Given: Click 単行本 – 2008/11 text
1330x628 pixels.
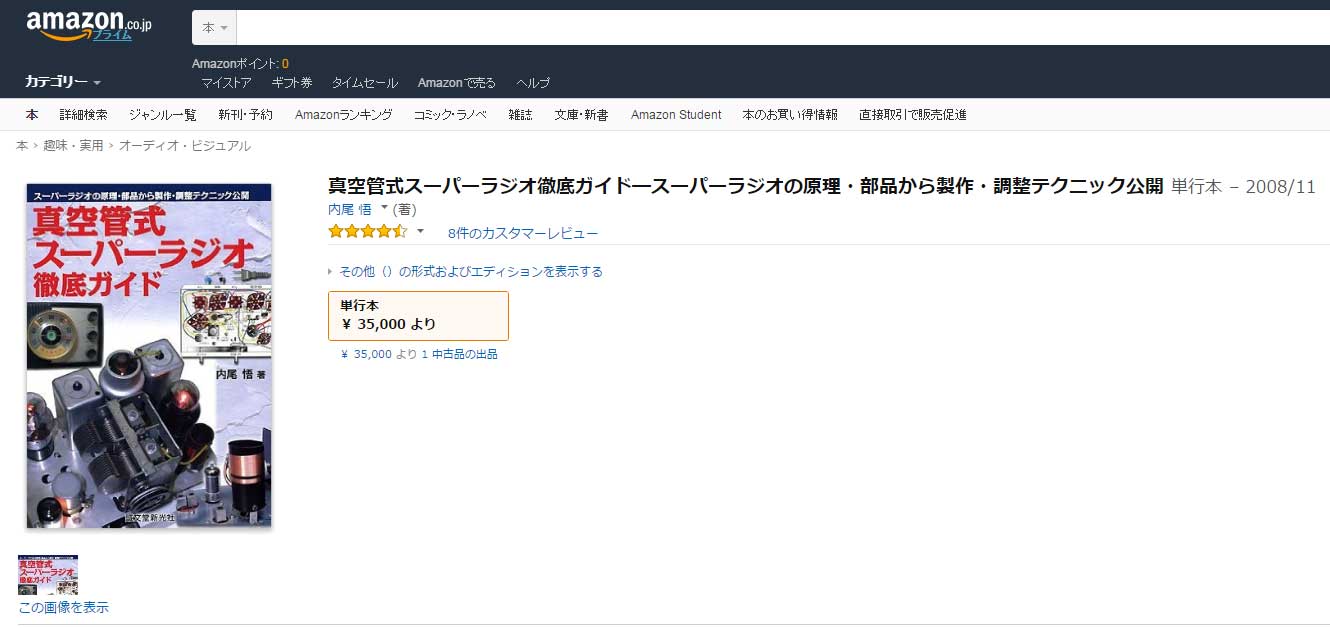Looking at the screenshot, I should click(x=1243, y=187).
